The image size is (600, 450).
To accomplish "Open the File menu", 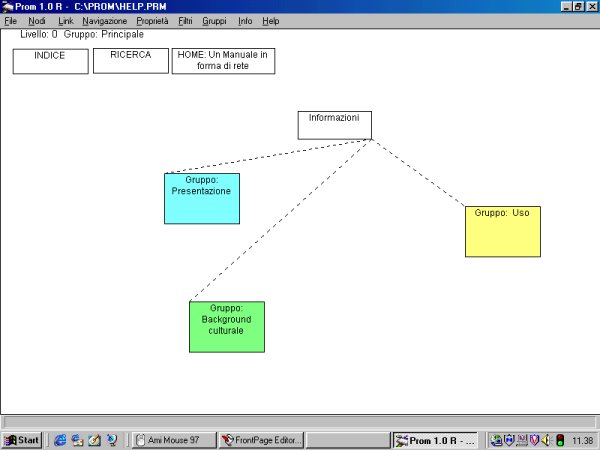I will [x=10, y=21].
